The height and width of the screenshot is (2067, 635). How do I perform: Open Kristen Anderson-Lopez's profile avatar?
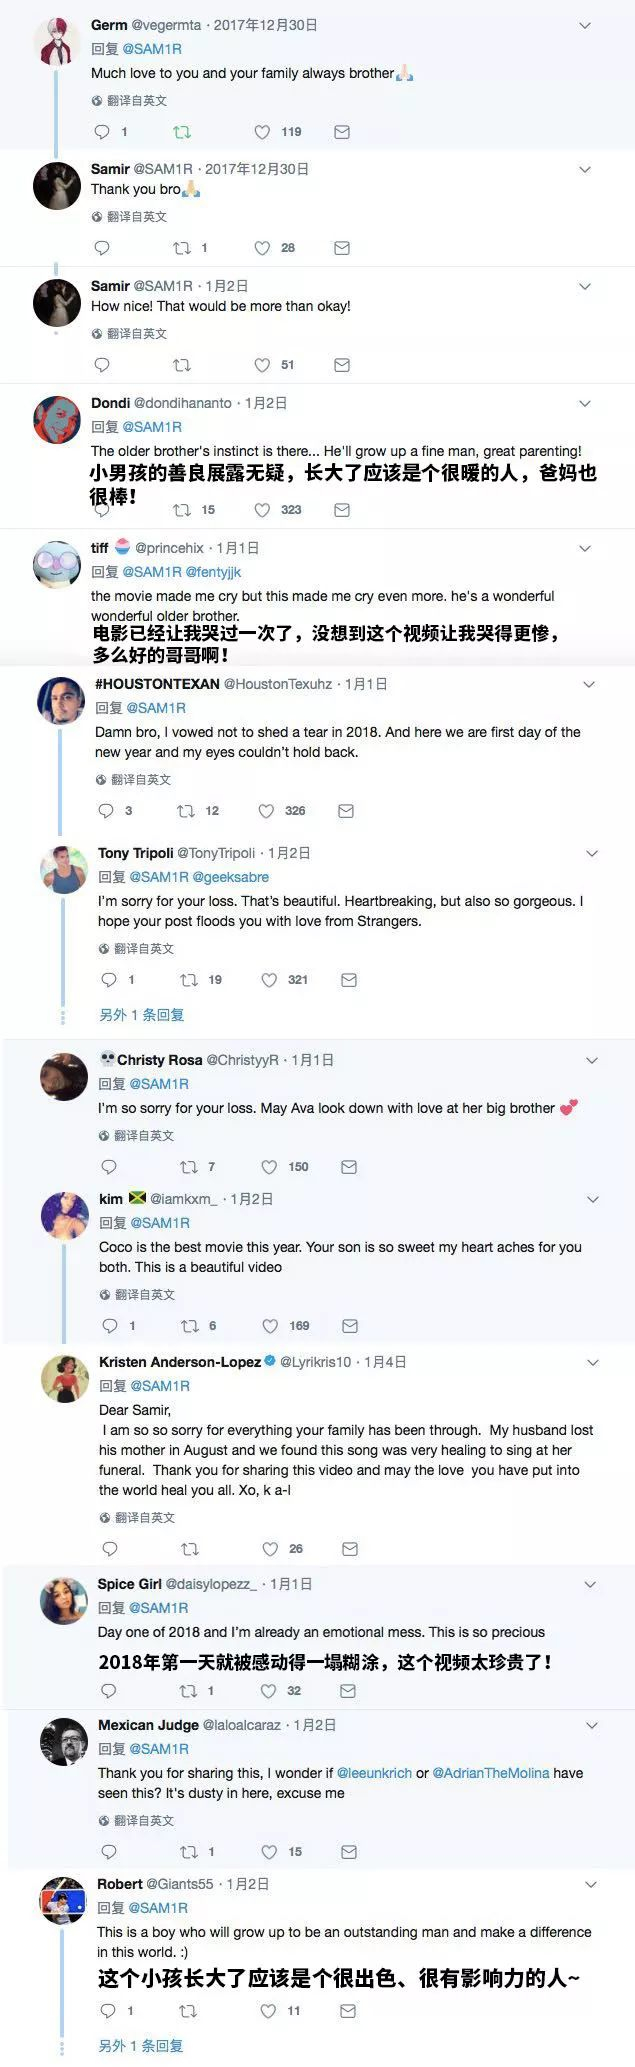click(x=64, y=1380)
